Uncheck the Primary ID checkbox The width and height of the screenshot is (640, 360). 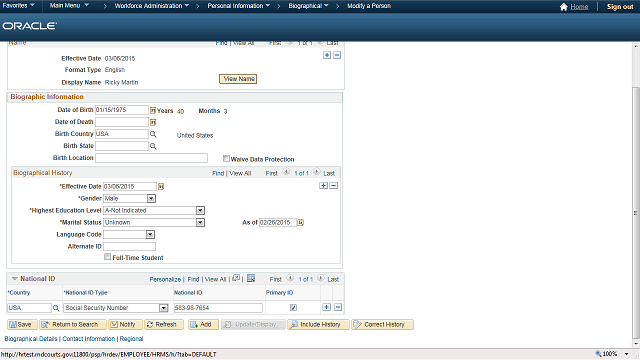click(293, 308)
